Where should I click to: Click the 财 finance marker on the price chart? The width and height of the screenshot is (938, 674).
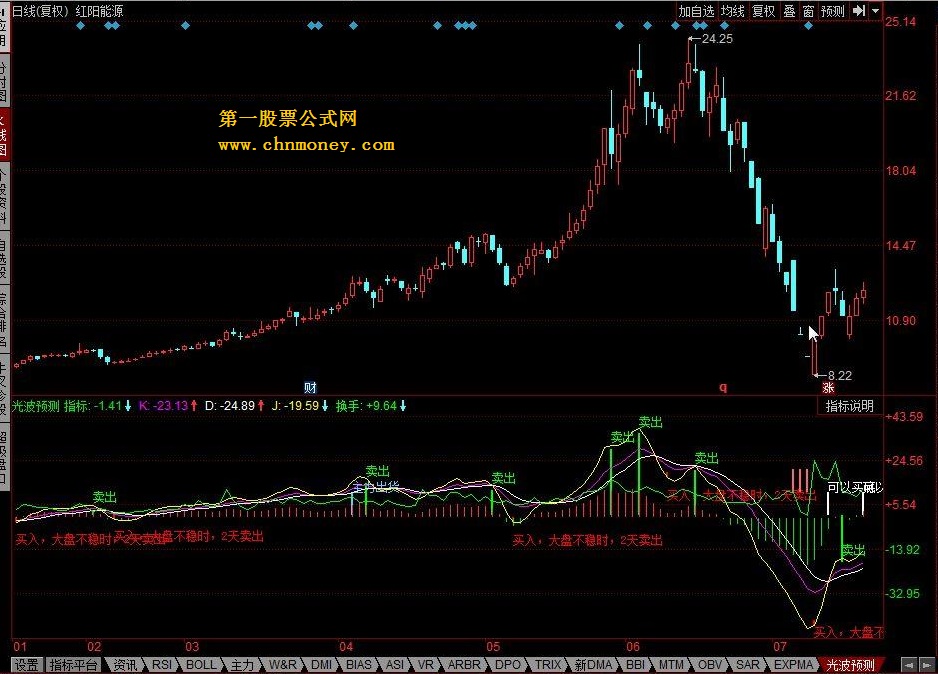(310, 388)
